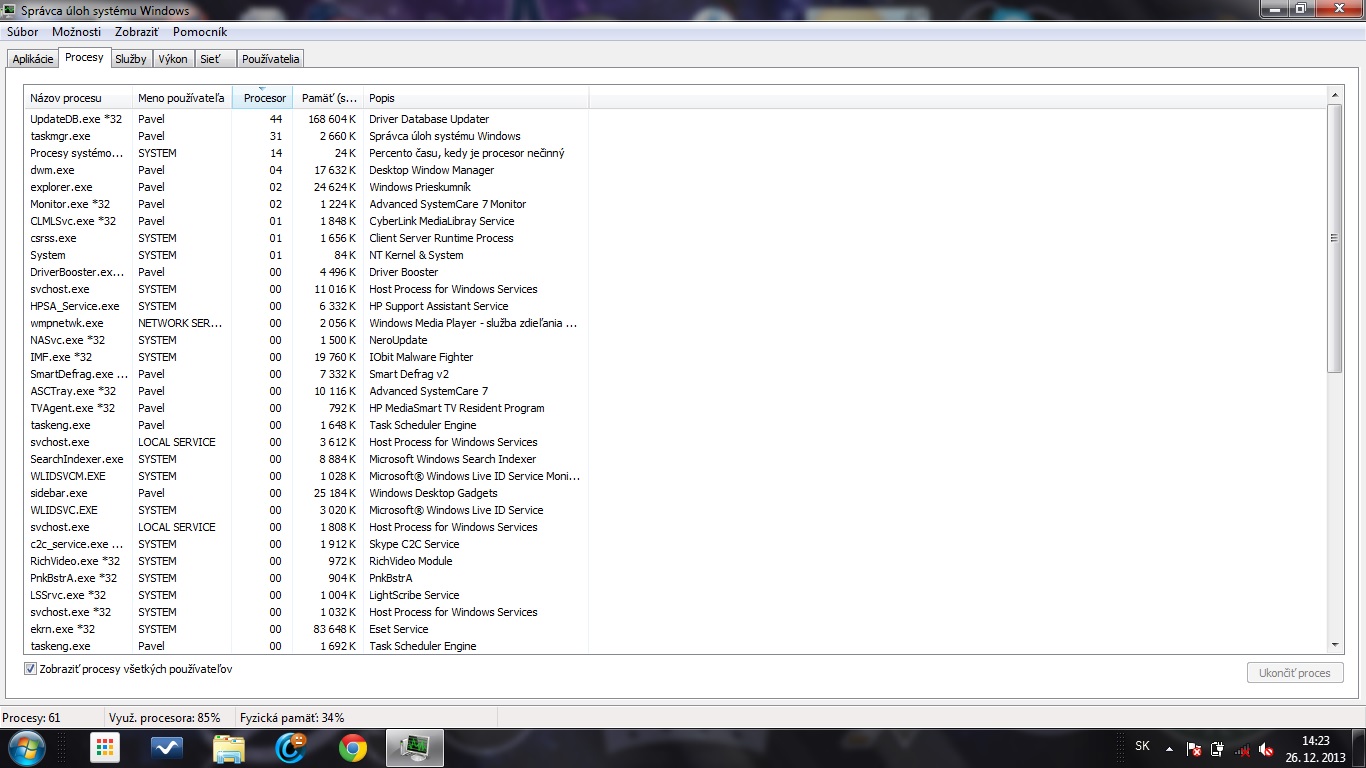Image resolution: width=1366 pixels, height=768 pixels.
Task: Select the CLMLSvc.exe *32 process
Action: pos(307,221)
